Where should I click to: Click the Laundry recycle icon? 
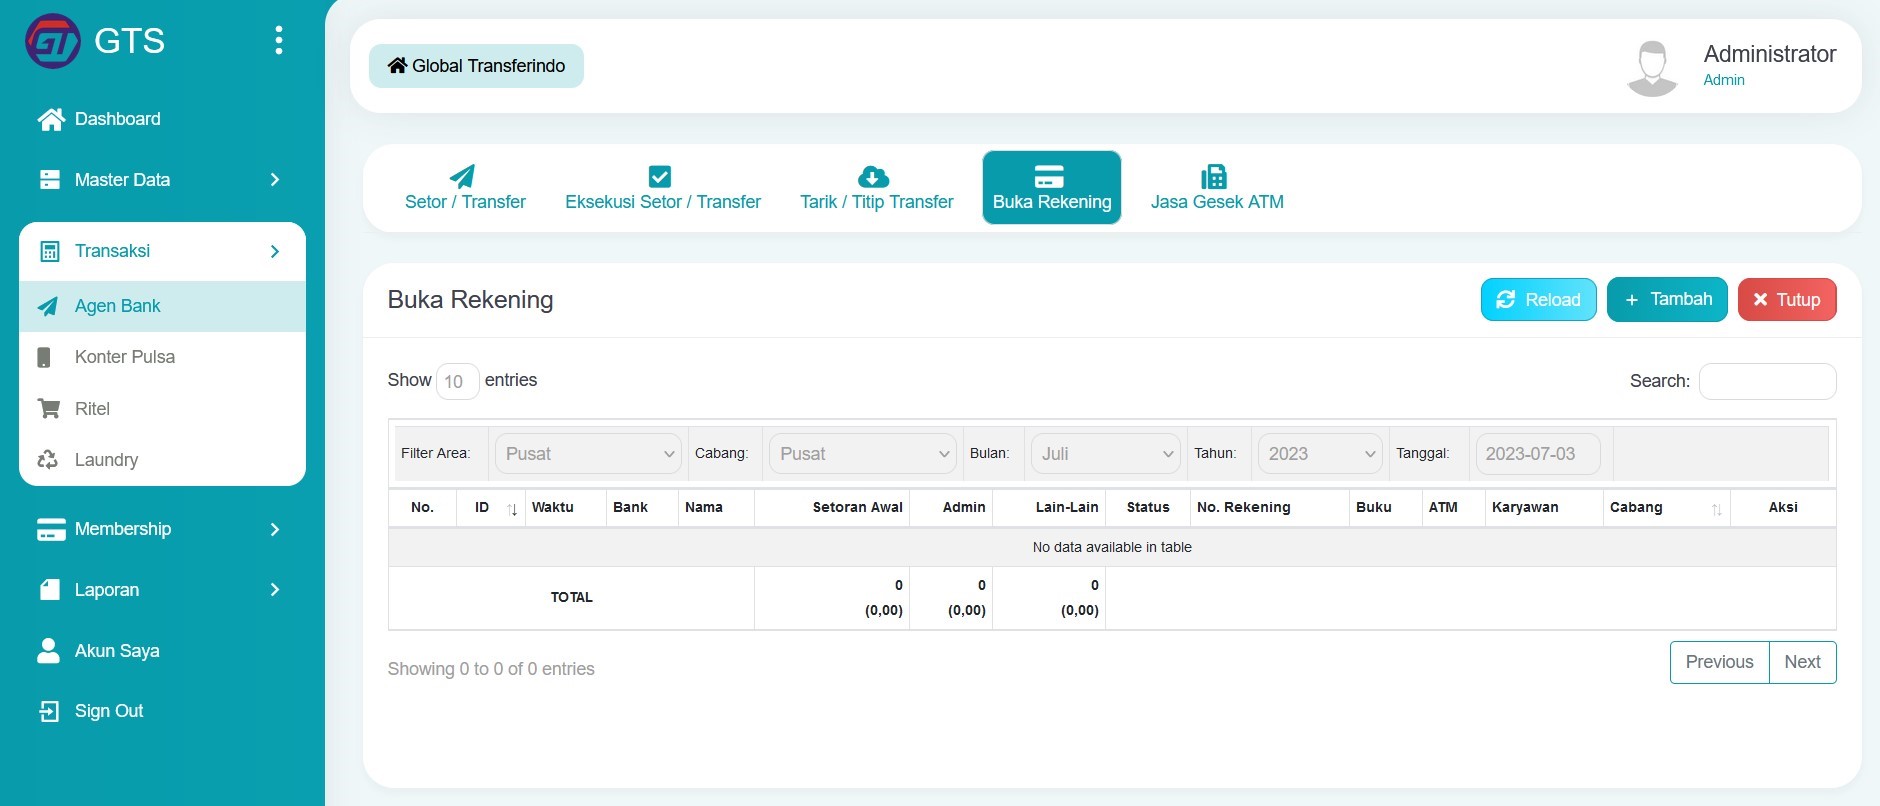(47, 460)
